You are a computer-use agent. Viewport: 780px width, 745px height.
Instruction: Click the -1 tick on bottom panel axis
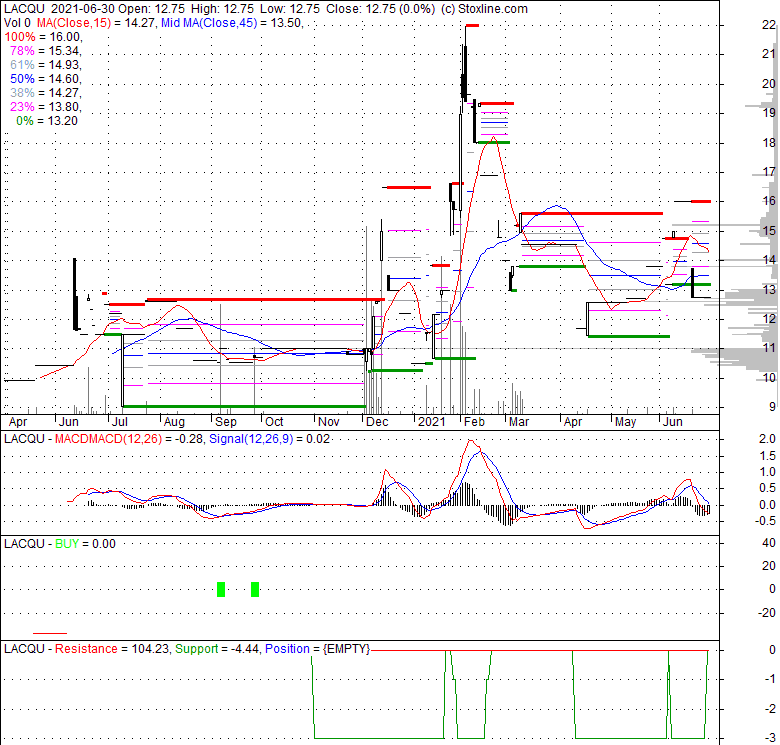point(770,679)
